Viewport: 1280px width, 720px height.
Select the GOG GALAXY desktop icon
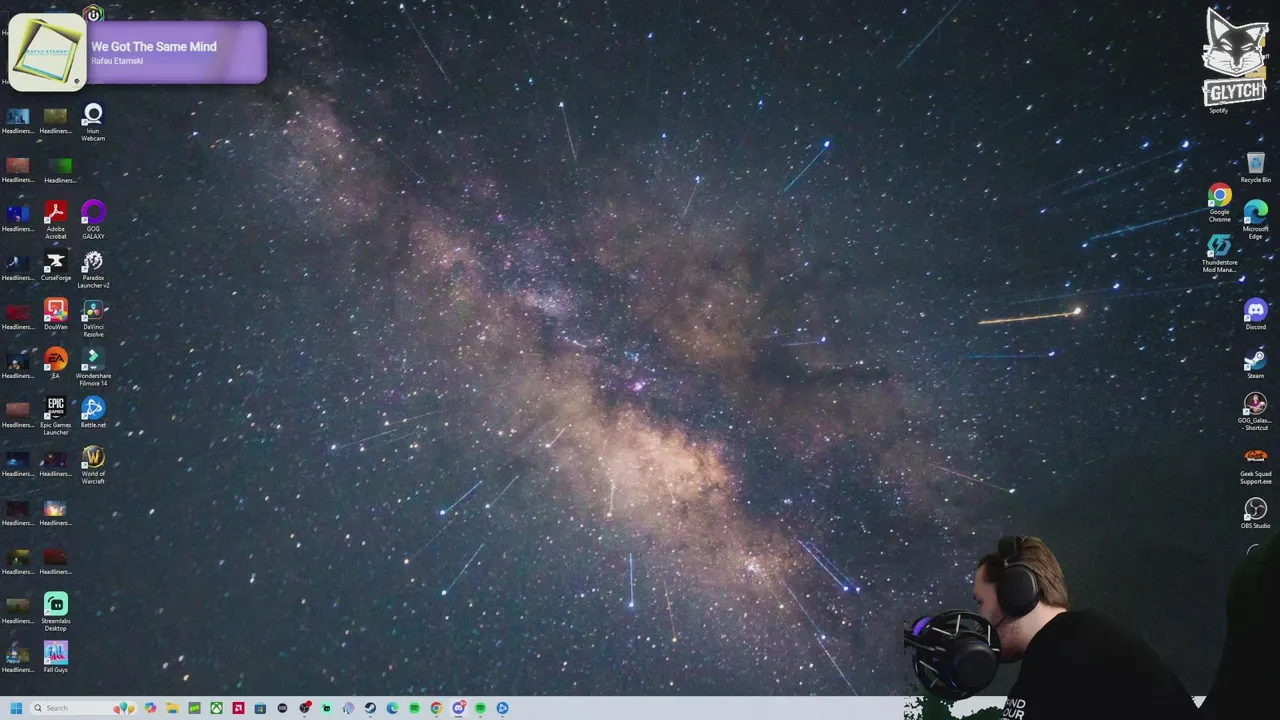(93, 220)
